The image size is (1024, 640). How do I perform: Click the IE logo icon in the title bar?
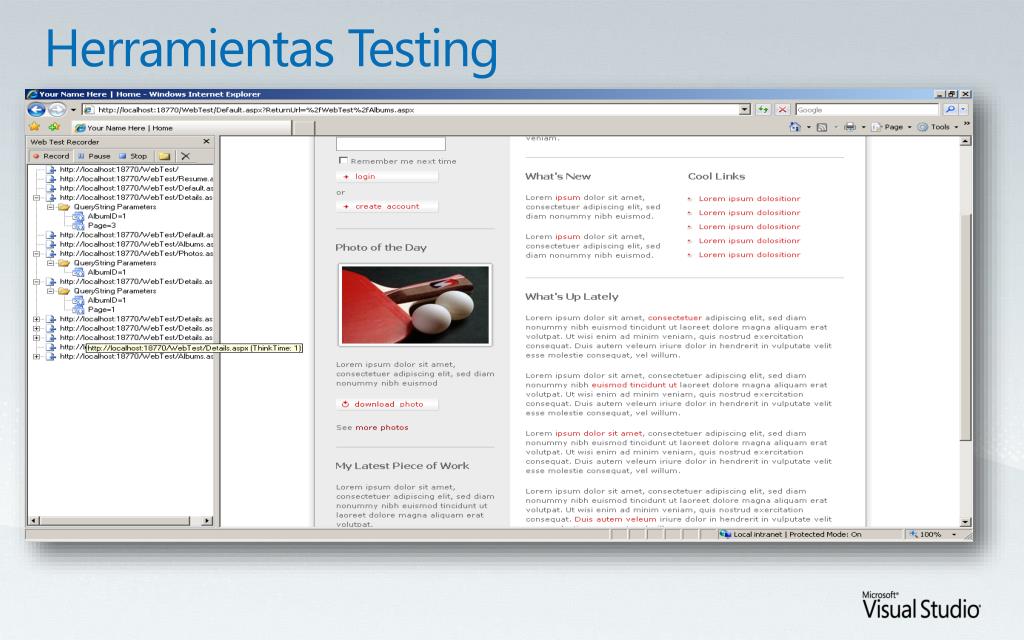click(31, 94)
